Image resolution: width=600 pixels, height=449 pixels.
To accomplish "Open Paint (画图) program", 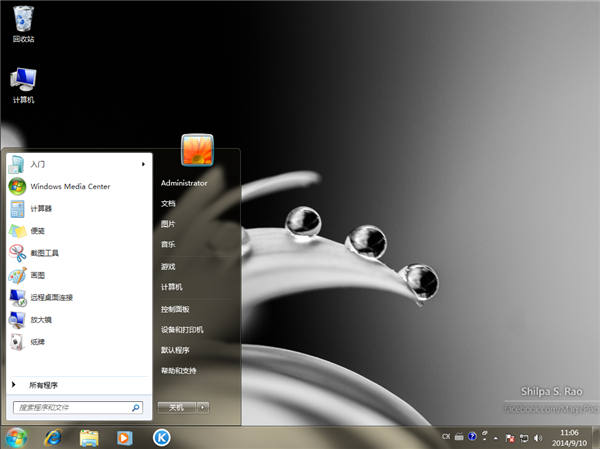I will [37, 275].
